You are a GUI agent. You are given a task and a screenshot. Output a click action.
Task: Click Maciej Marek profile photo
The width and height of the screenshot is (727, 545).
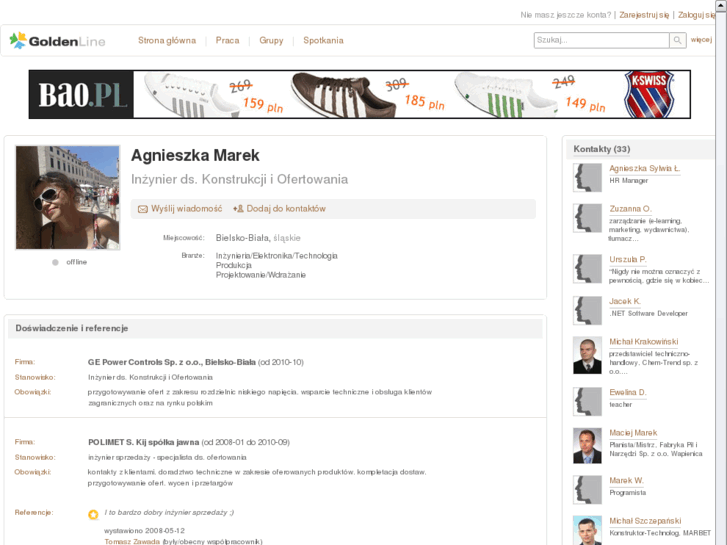[587, 446]
